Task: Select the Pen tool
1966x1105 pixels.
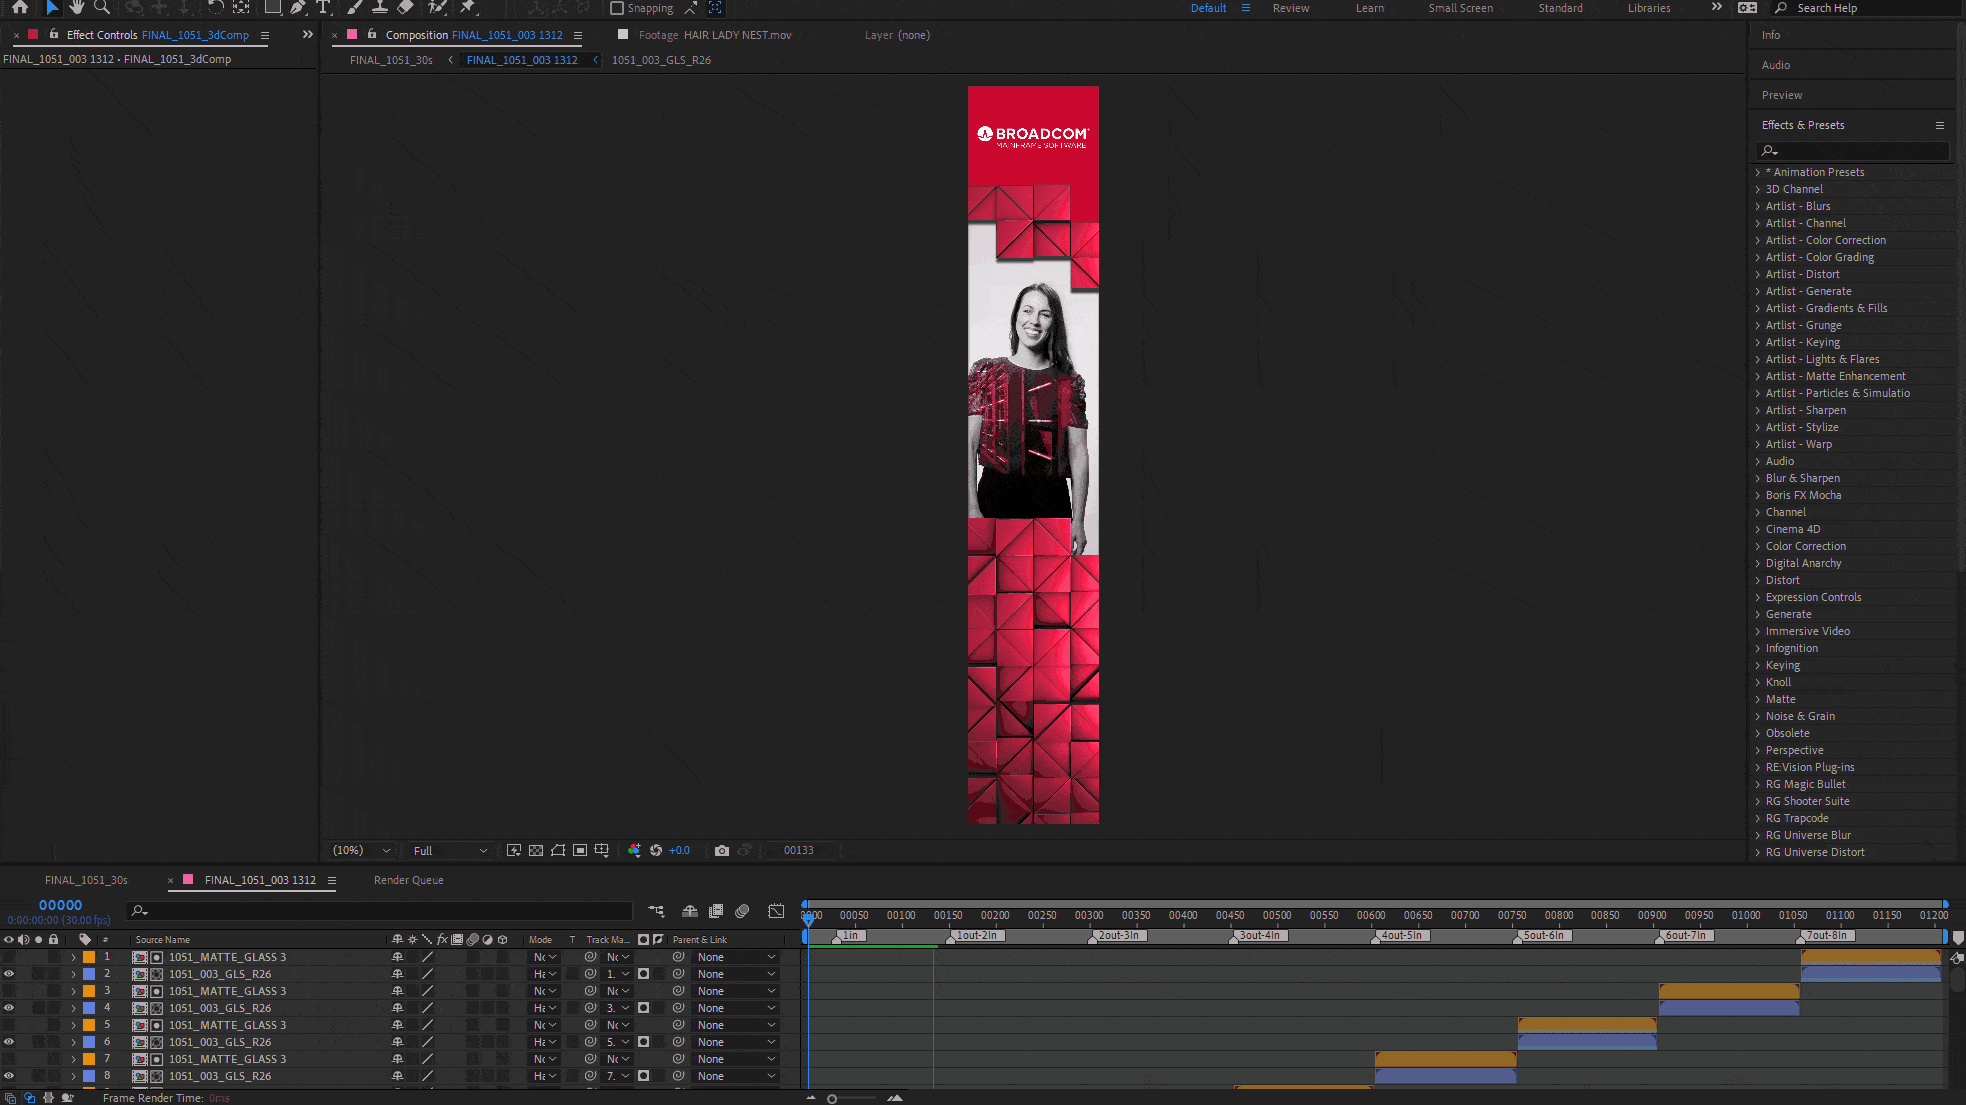Action: click(298, 7)
